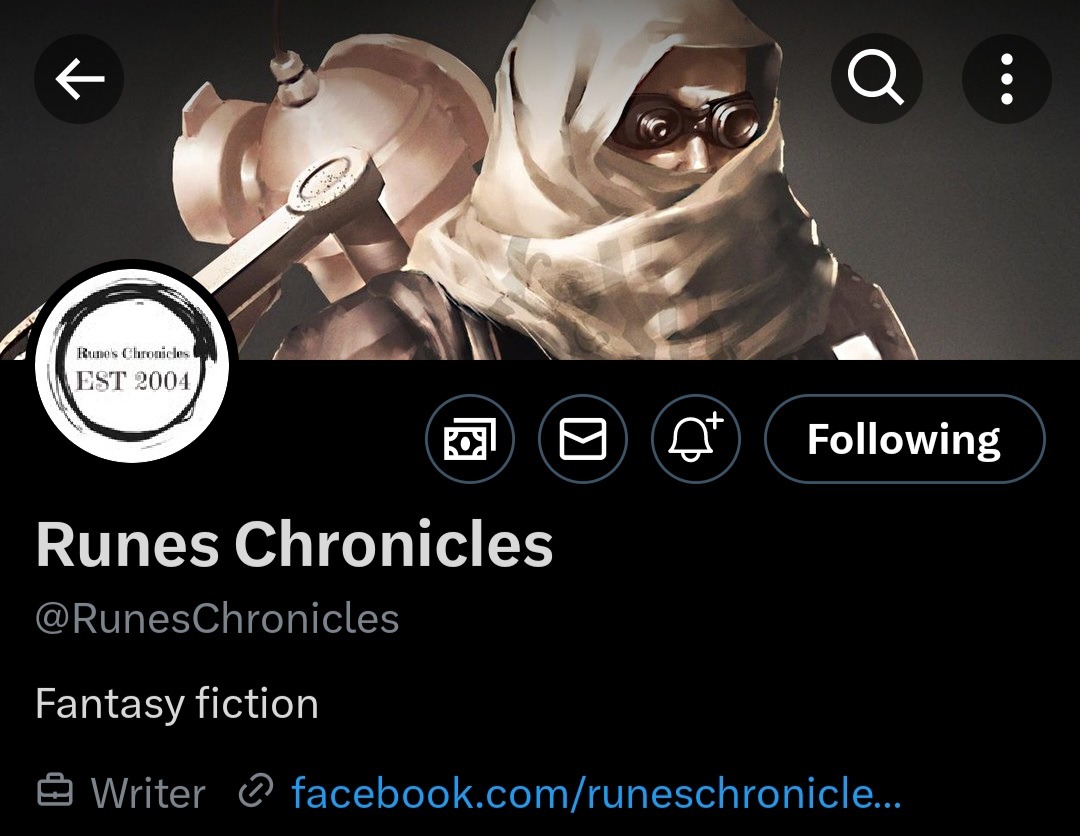Screen dimensions: 1080x836
Task: Open the facebook.com/runeschronicle link
Action: coord(596,793)
